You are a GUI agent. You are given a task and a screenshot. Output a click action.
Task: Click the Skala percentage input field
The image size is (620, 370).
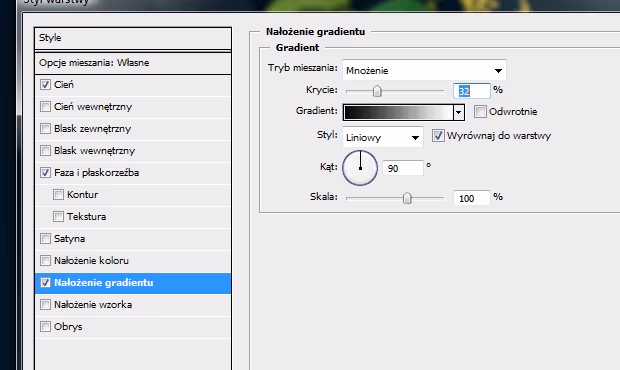[x=472, y=198]
